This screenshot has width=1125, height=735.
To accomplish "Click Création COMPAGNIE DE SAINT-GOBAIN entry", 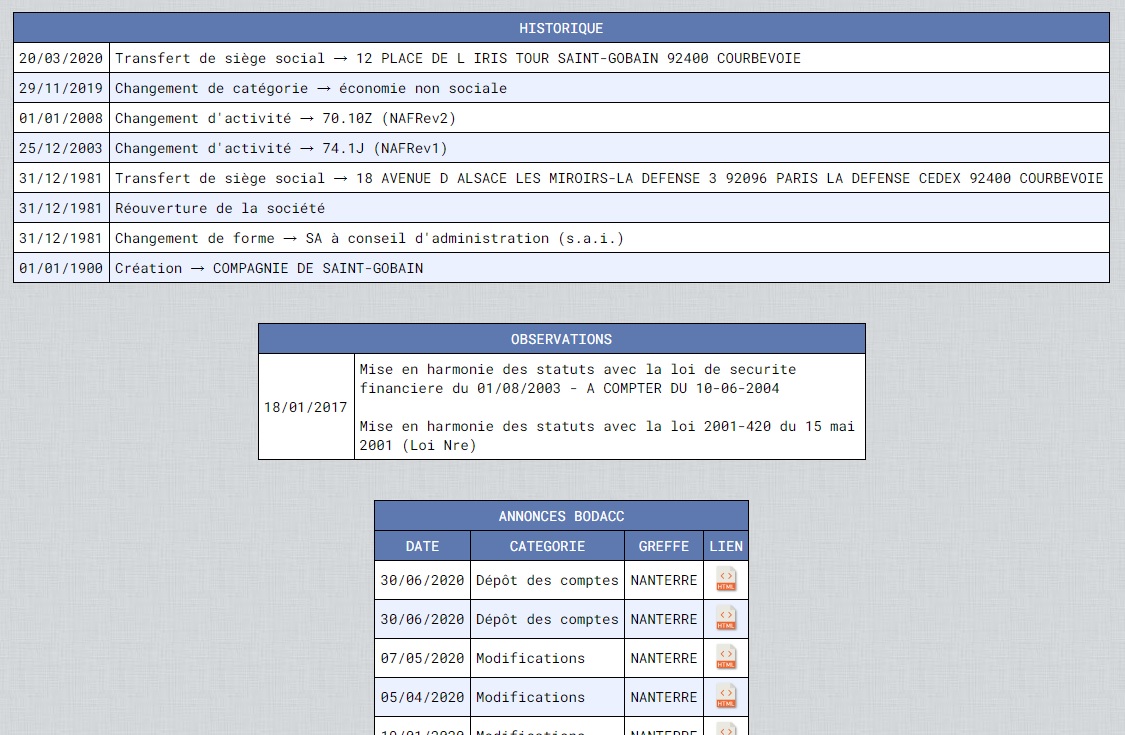I will pyautogui.click(x=269, y=268).
